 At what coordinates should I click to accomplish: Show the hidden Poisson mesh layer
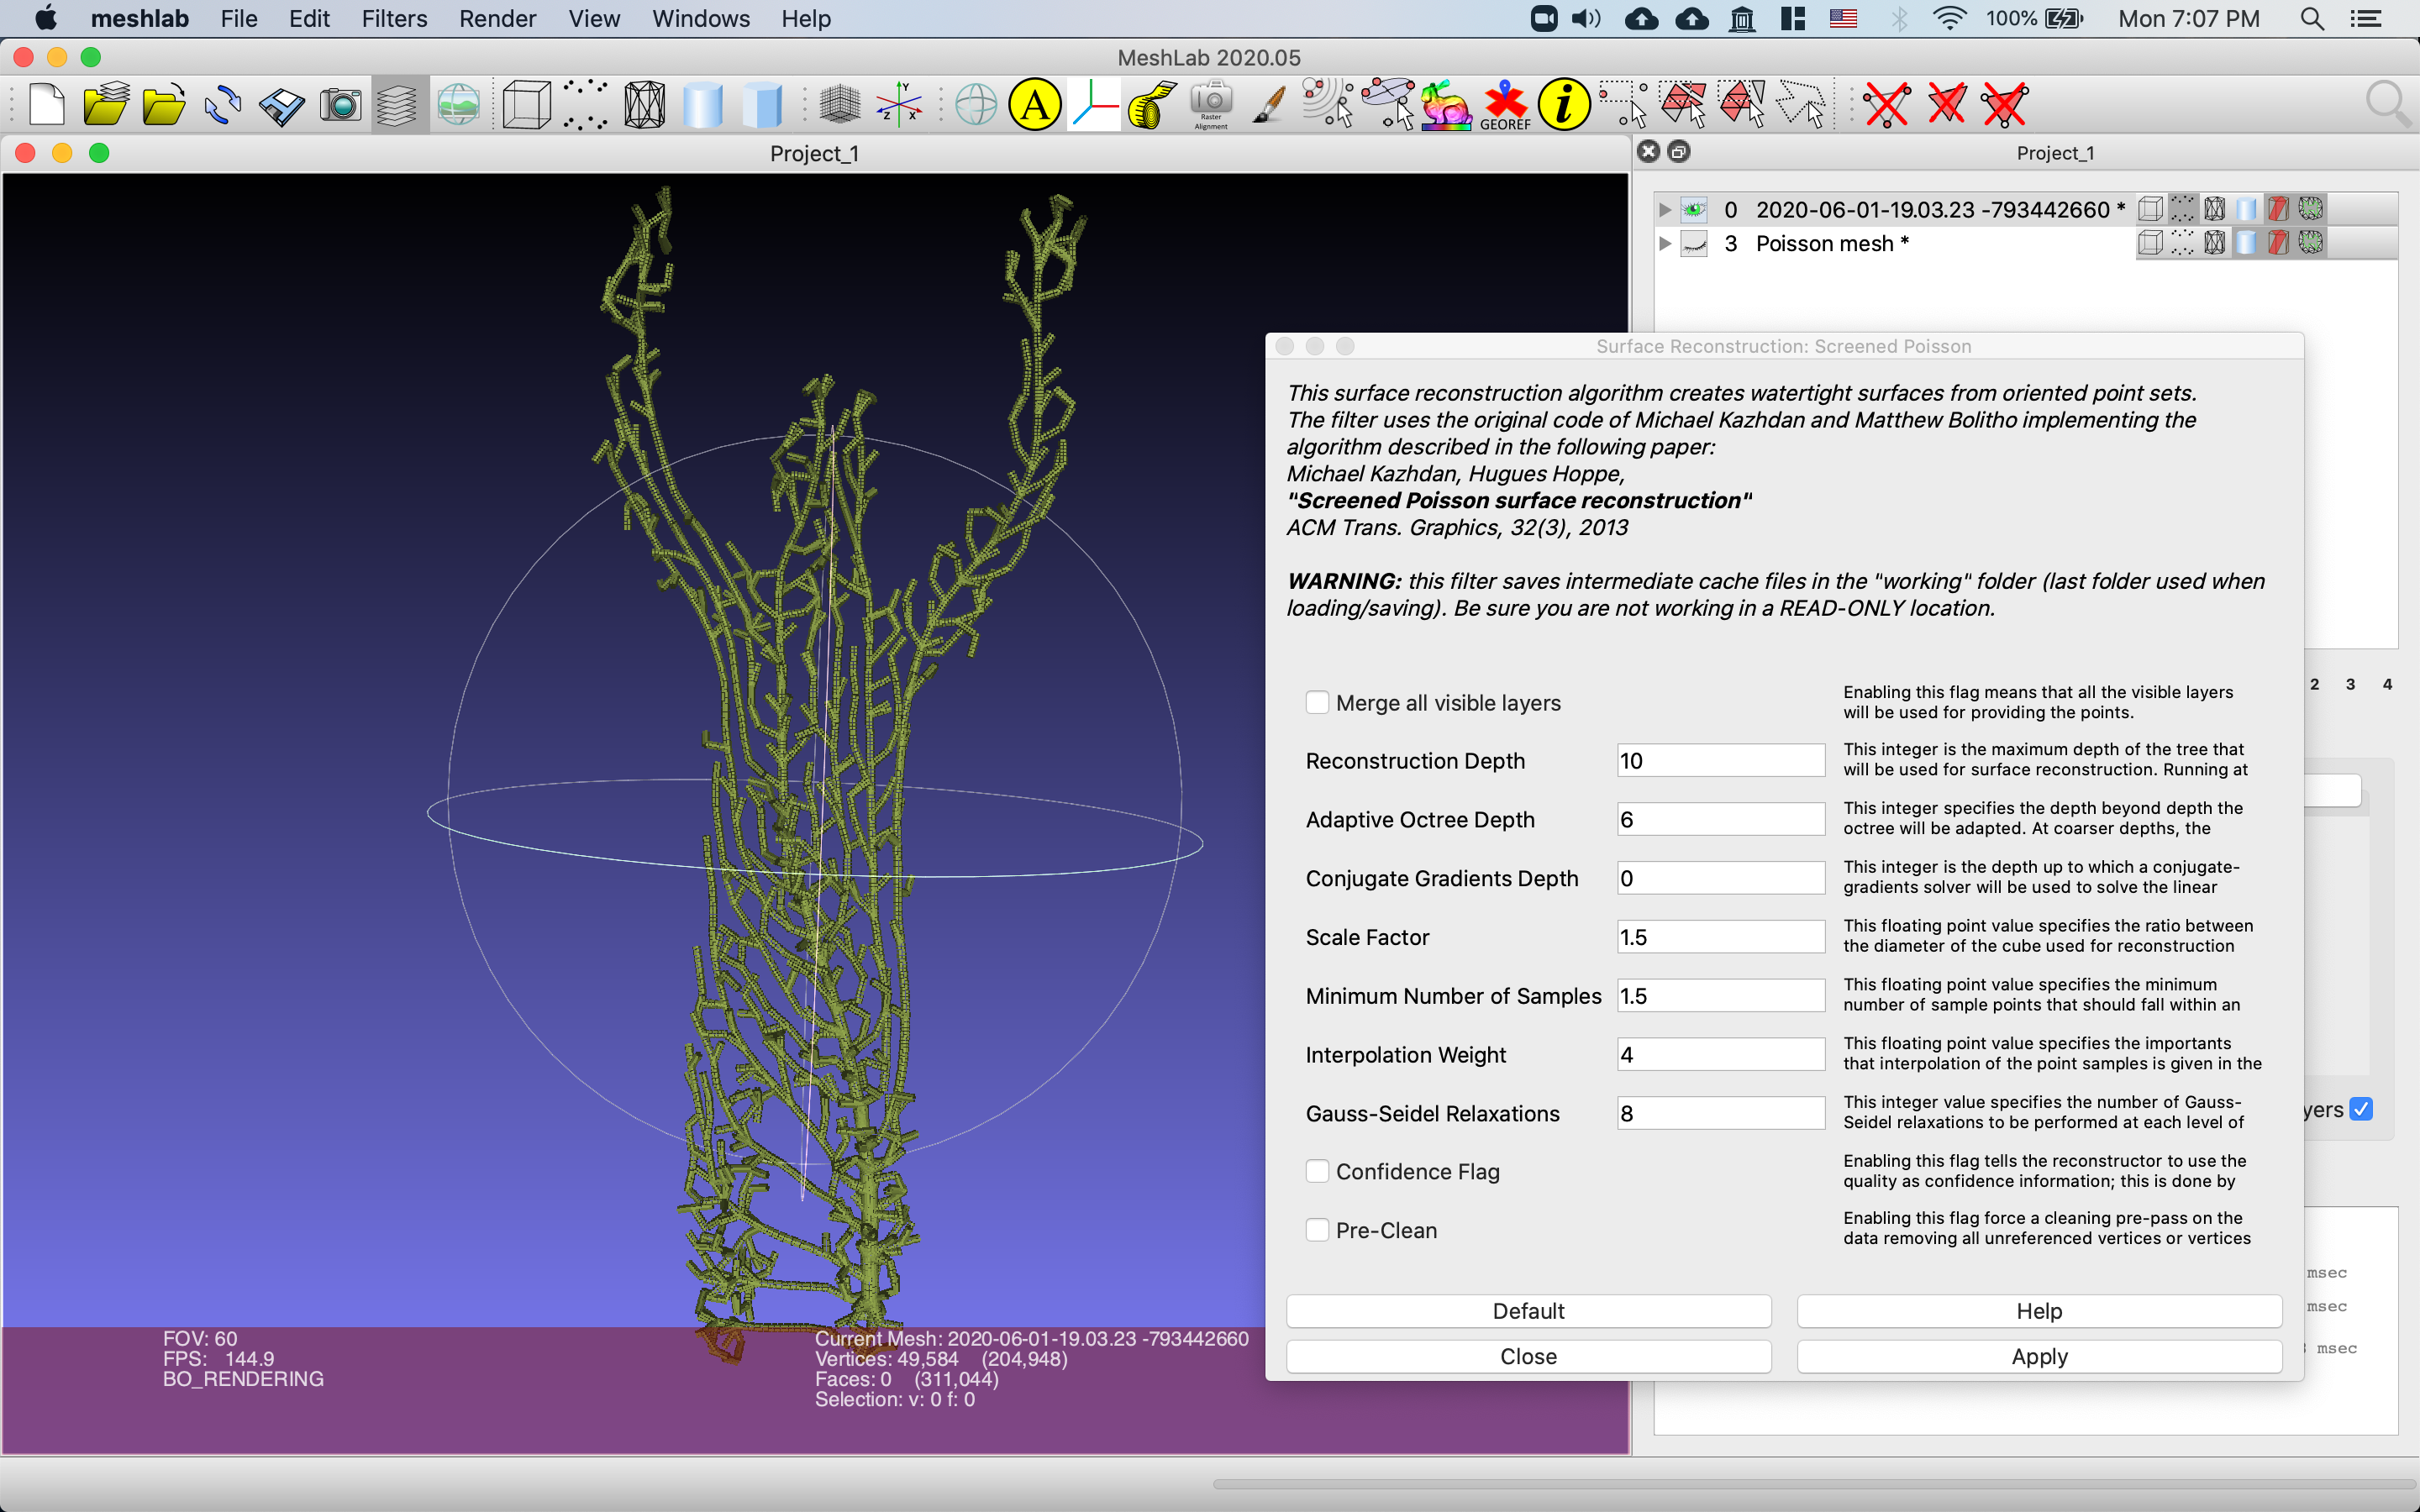point(1694,243)
